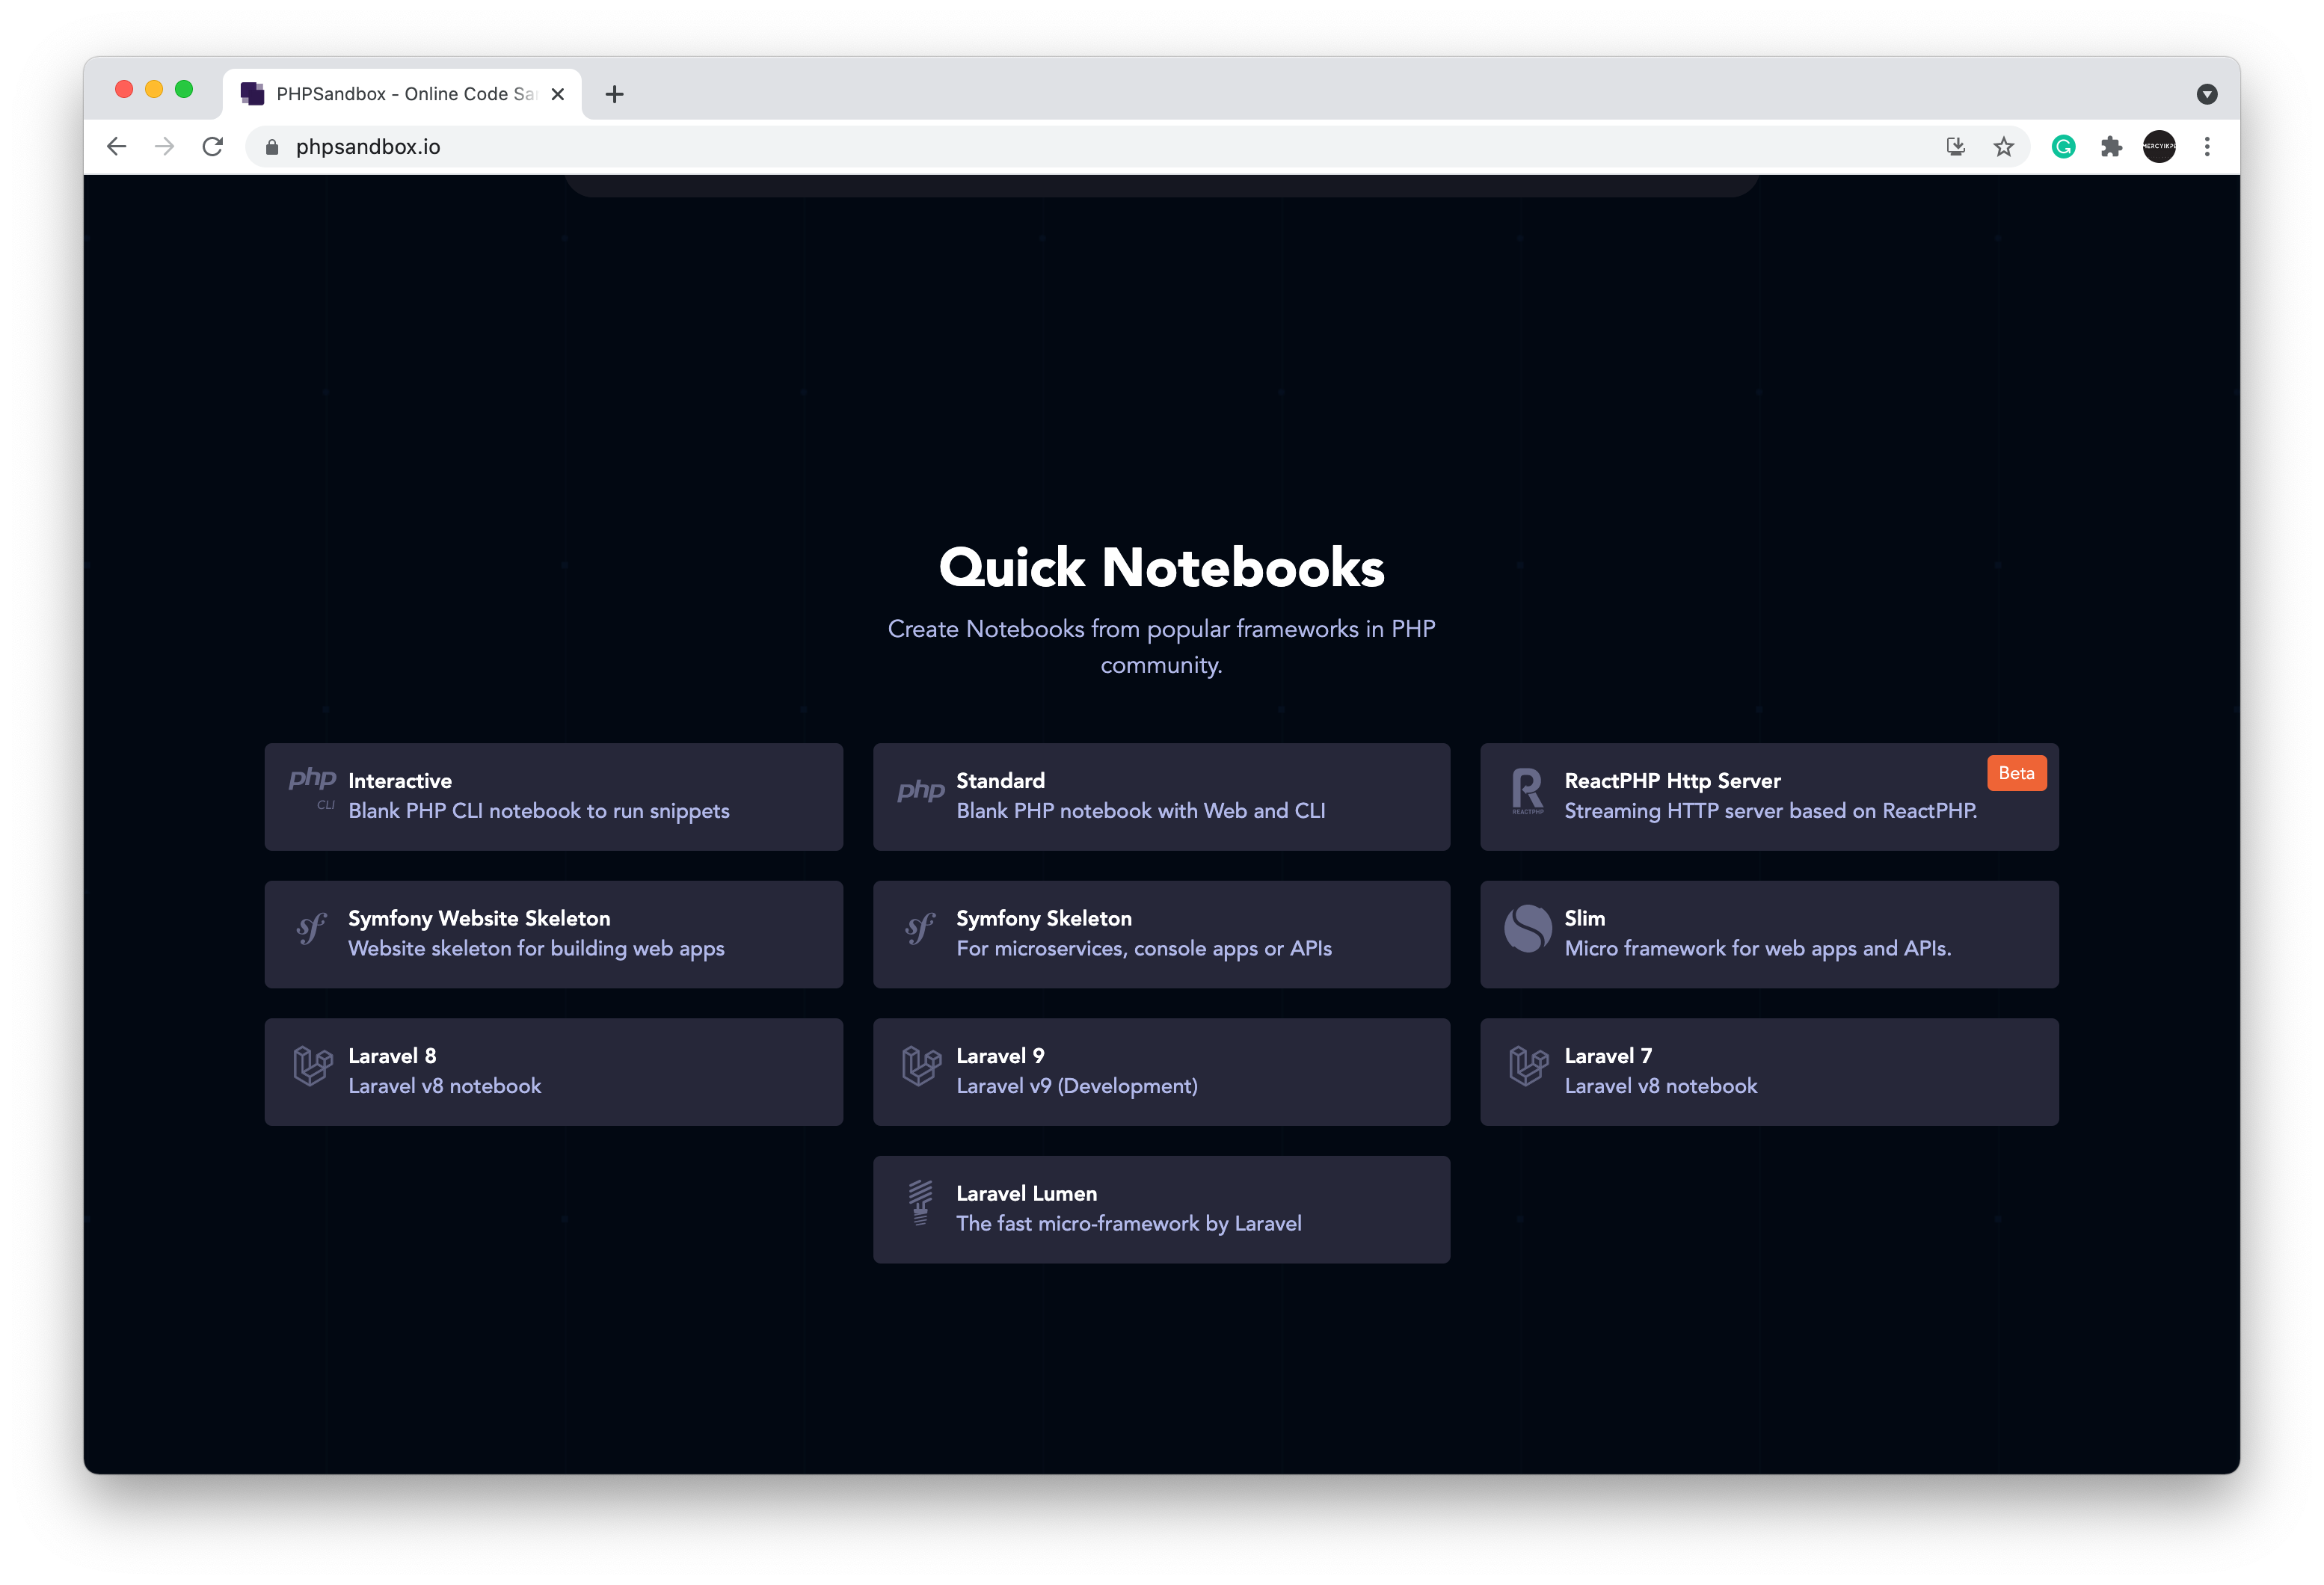Open the browser extensions puzzle icon
The image size is (2324, 1585).
click(x=2112, y=146)
